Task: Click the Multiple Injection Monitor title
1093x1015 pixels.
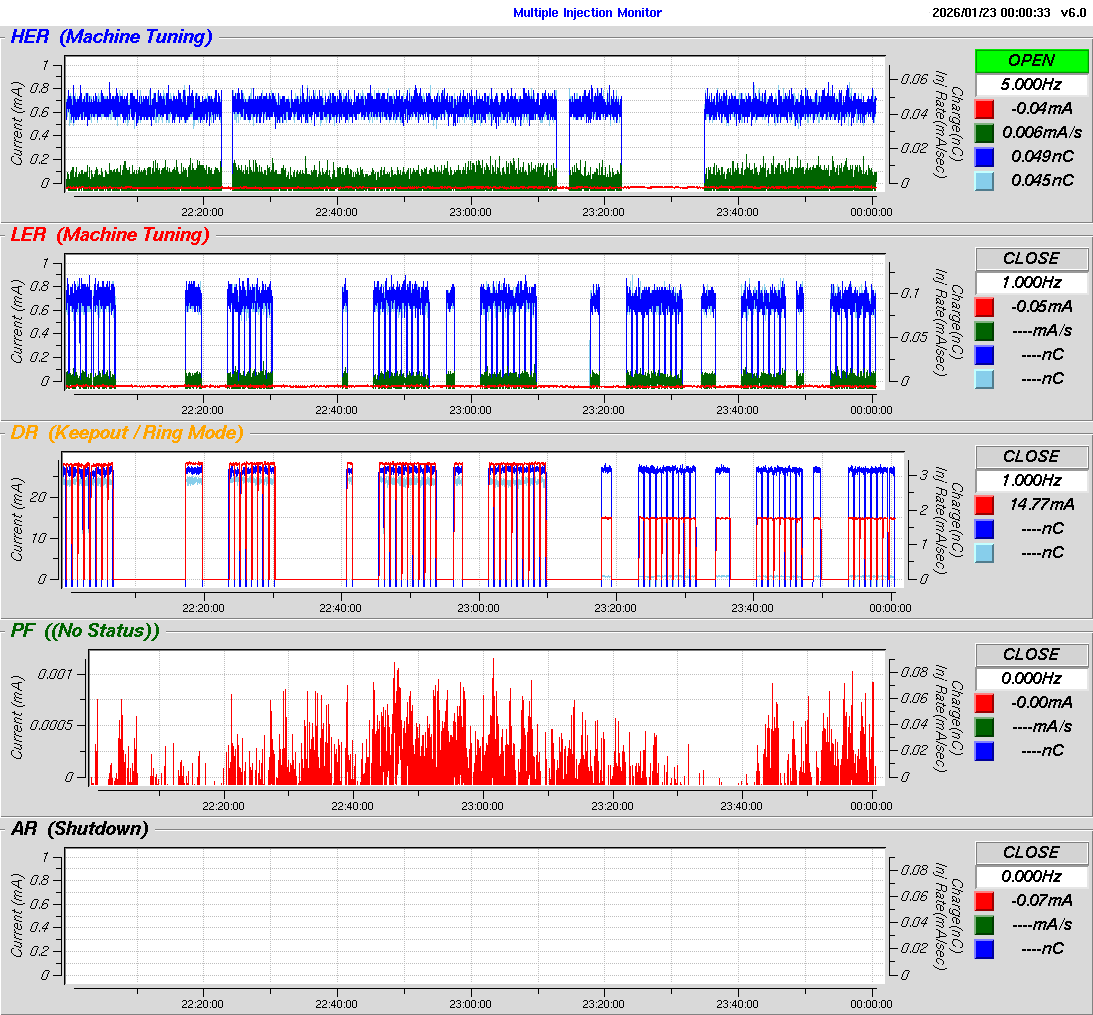Action: [x=587, y=13]
